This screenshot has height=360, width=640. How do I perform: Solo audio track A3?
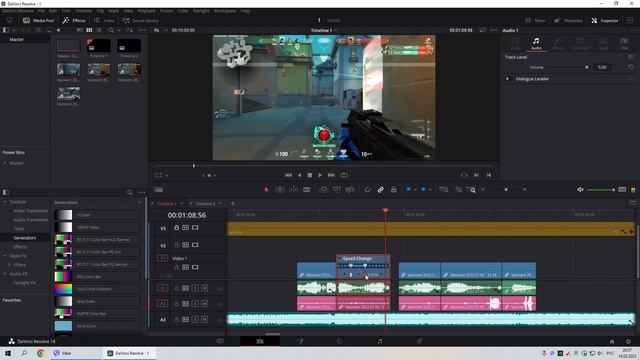[195, 319]
